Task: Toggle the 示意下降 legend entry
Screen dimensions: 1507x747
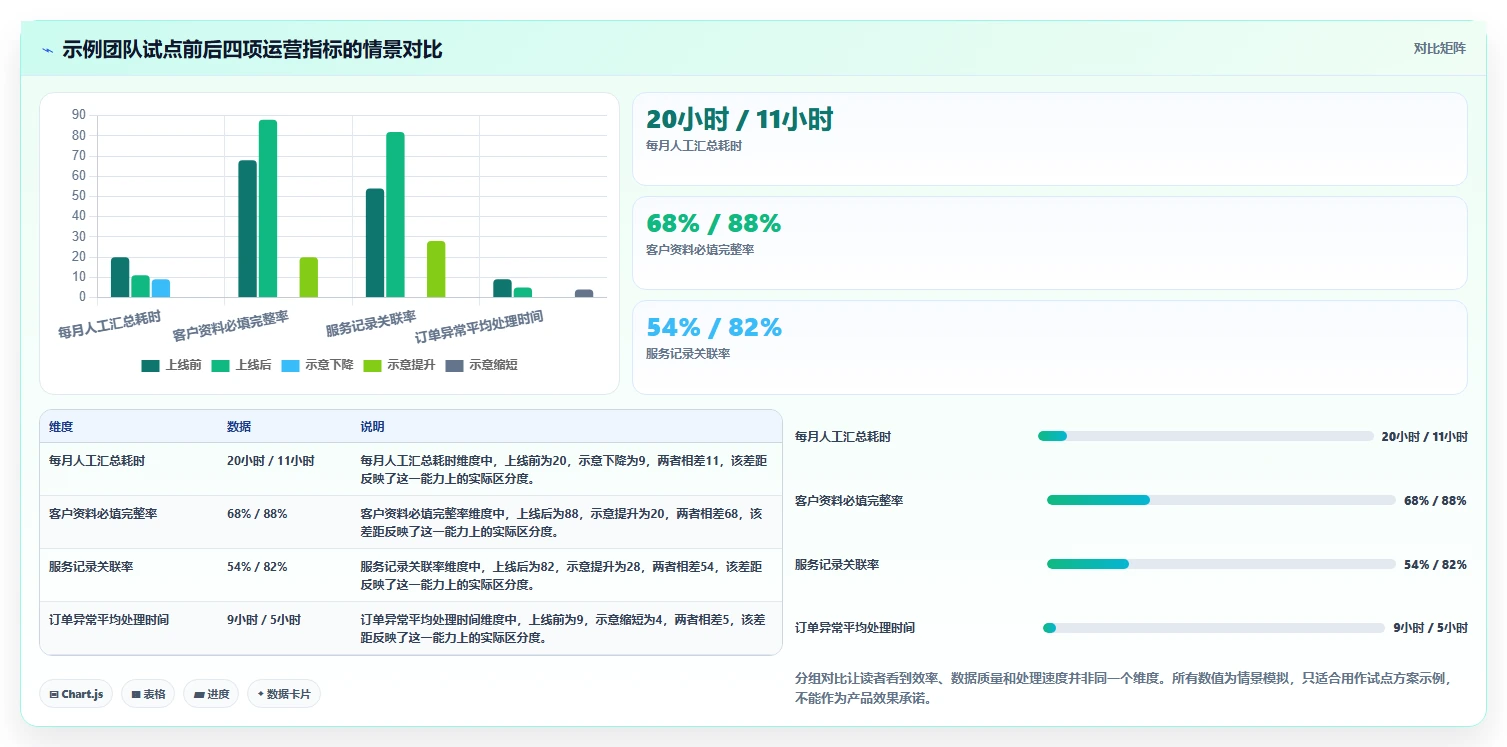Action: tap(317, 365)
